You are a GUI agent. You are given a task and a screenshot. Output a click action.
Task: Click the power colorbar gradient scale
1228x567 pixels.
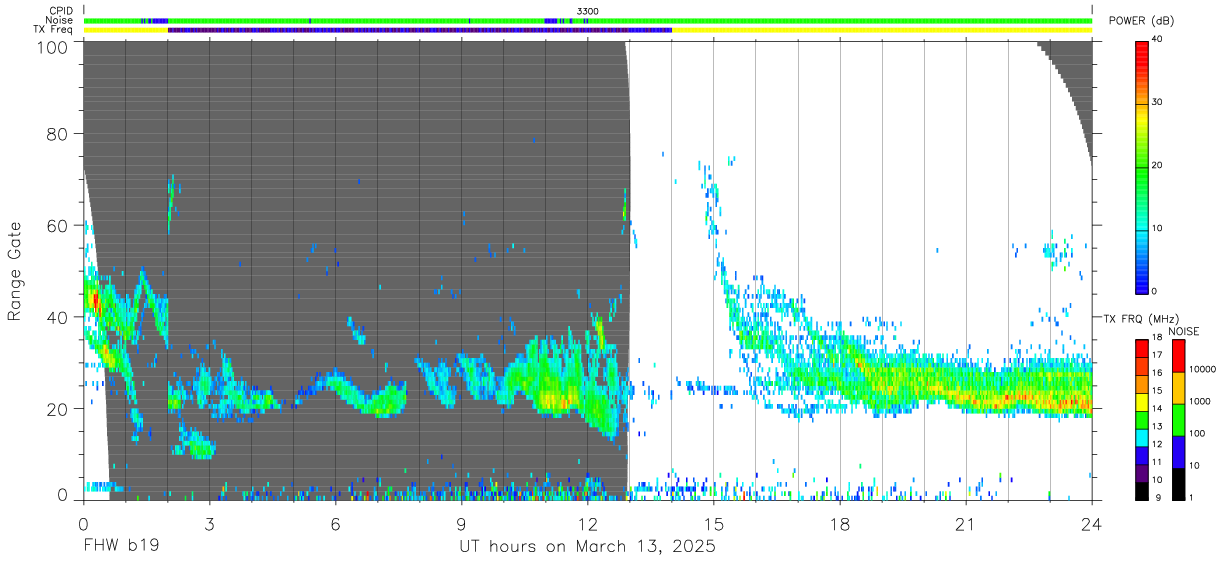(1142, 166)
